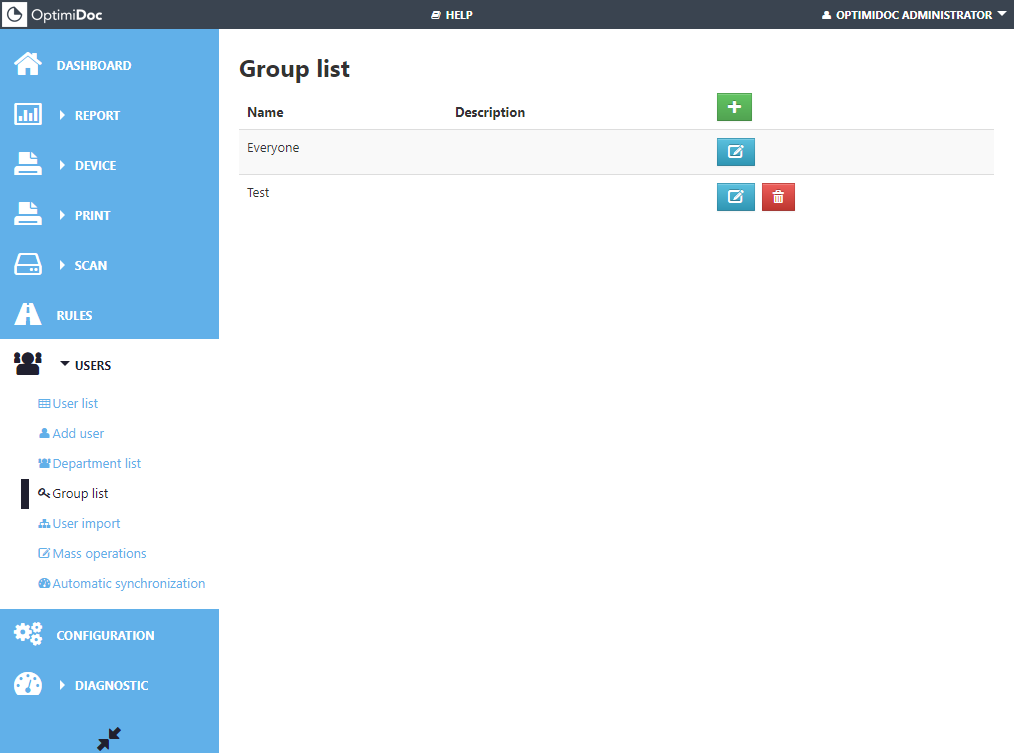Image resolution: width=1014 pixels, height=753 pixels.
Task: Open Automatic synchronization settings
Action: point(128,583)
